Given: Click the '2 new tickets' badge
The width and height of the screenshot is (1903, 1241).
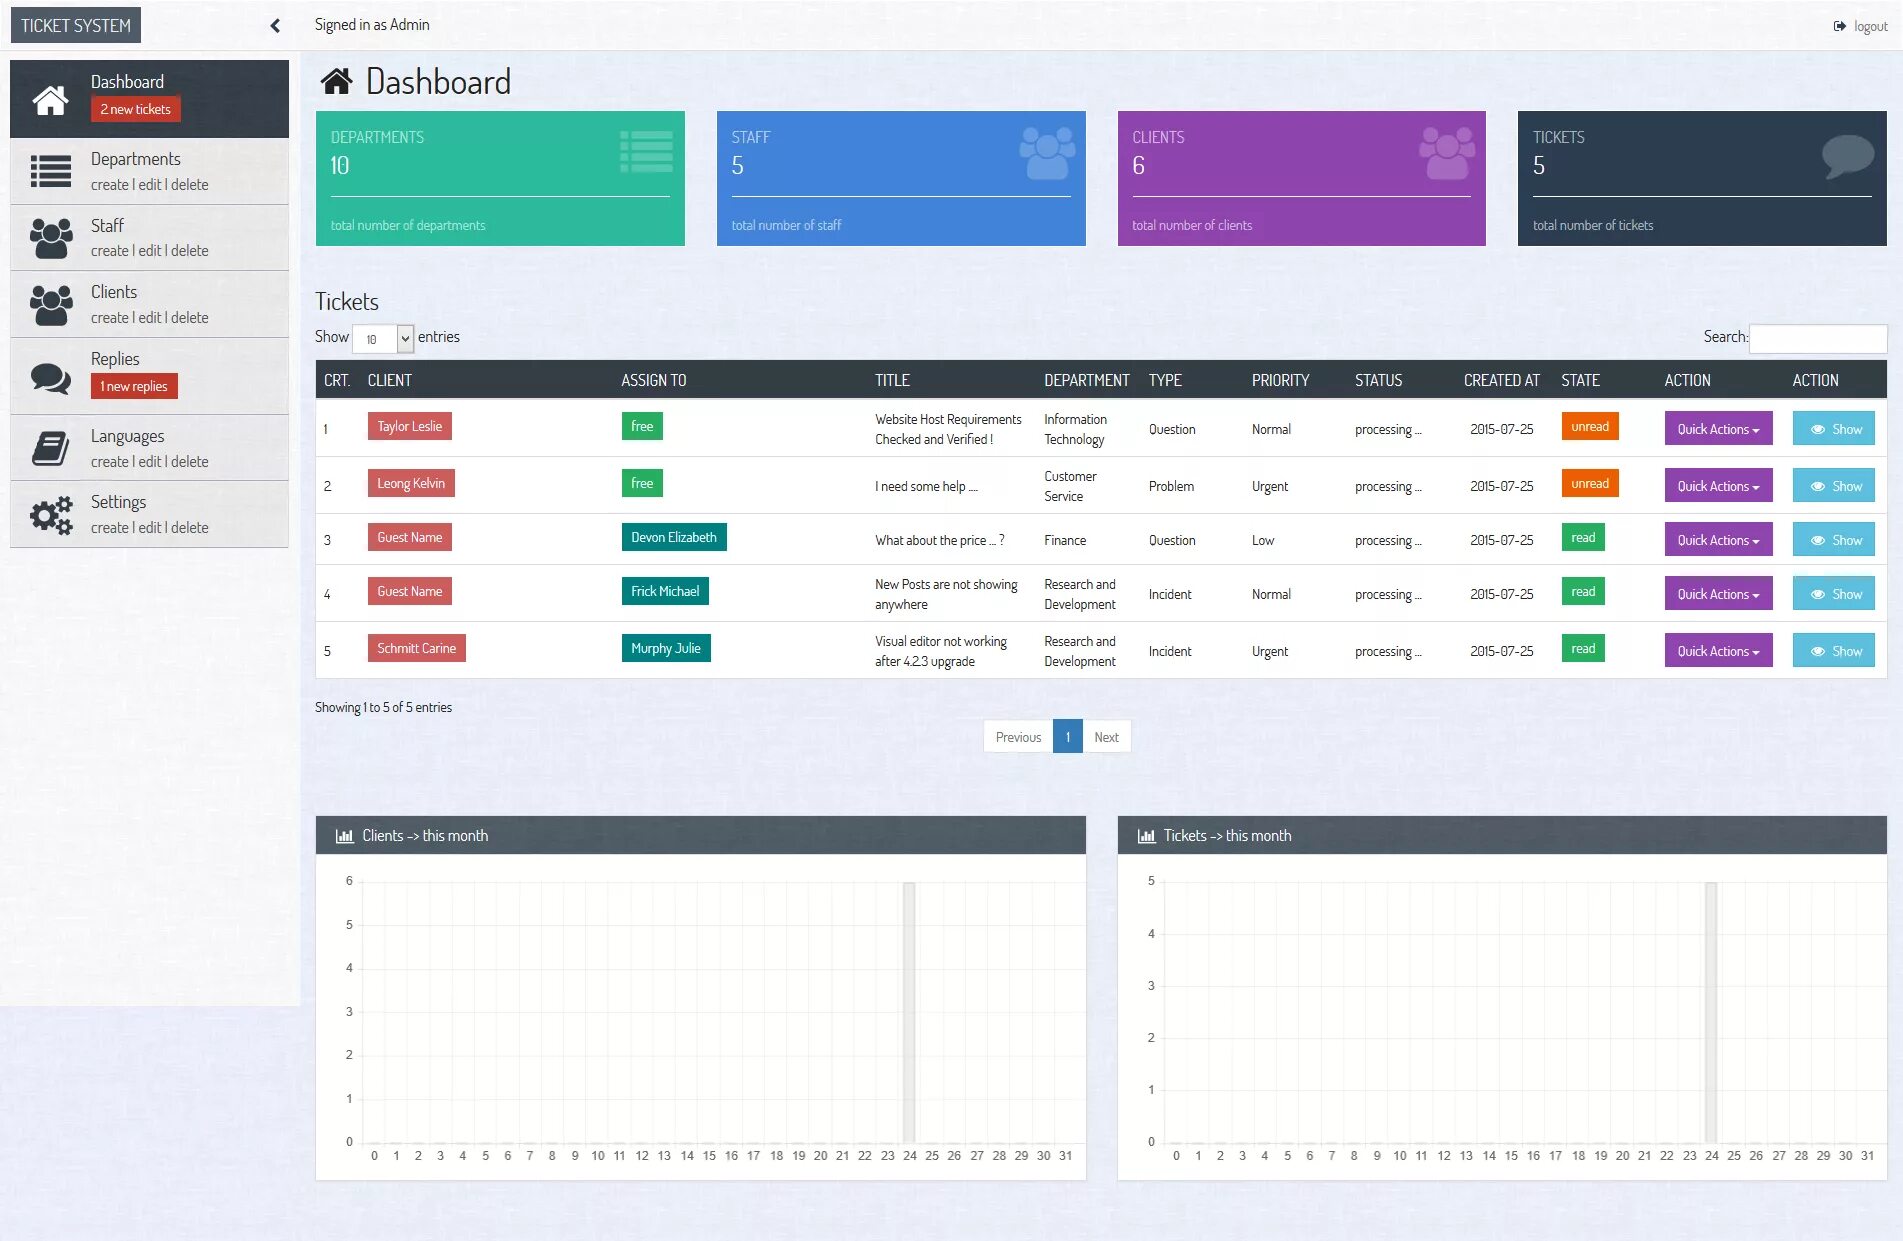Looking at the screenshot, I should [x=135, y=109].
